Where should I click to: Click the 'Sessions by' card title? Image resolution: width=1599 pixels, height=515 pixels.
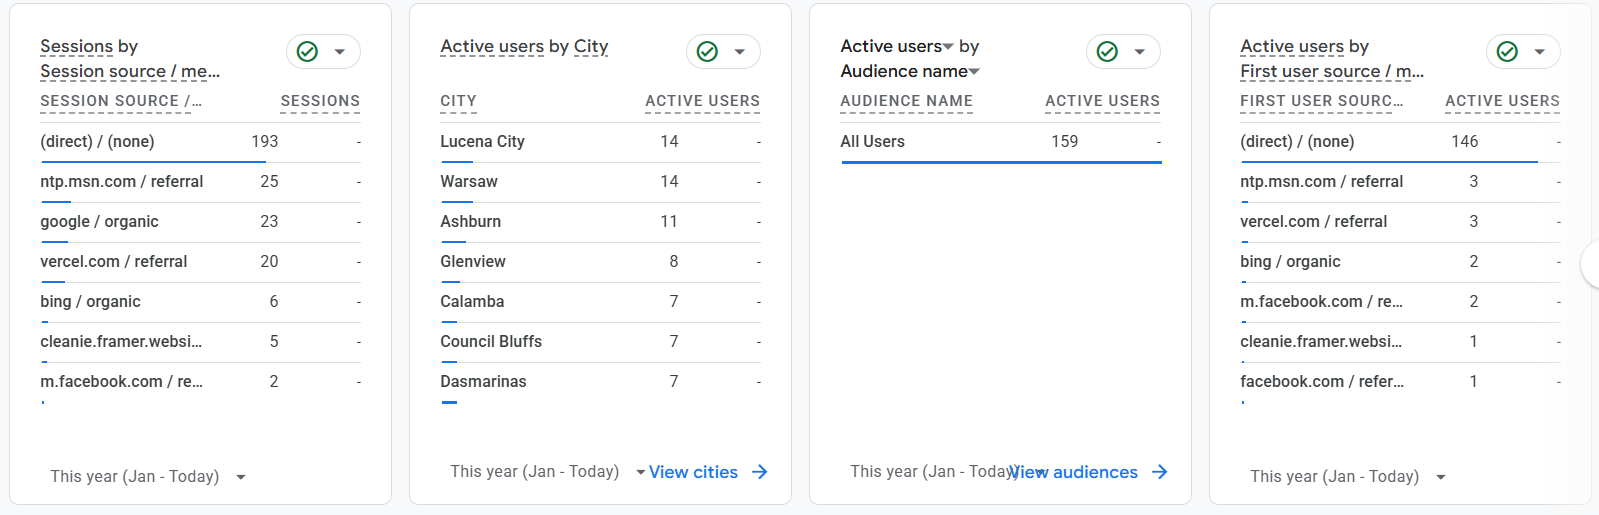pos(89,46)
